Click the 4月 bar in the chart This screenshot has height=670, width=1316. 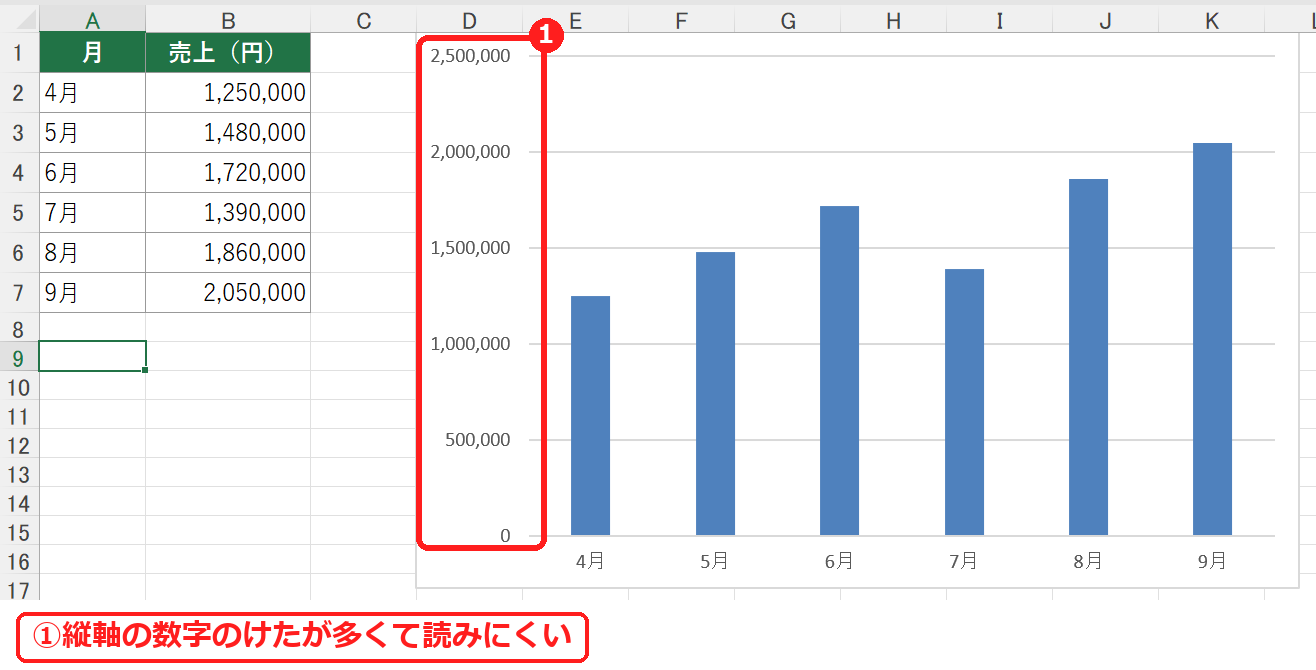tap(590, 416)
